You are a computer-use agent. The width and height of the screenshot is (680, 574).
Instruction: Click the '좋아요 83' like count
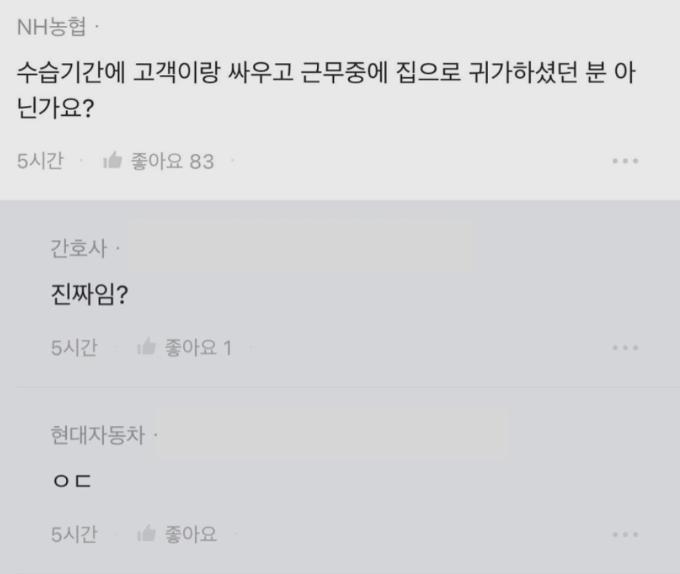(x=172, y=161)
